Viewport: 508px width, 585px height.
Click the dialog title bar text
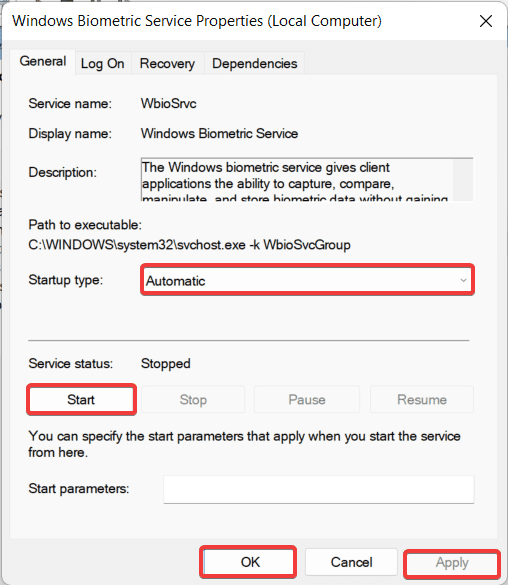[197, 21]
